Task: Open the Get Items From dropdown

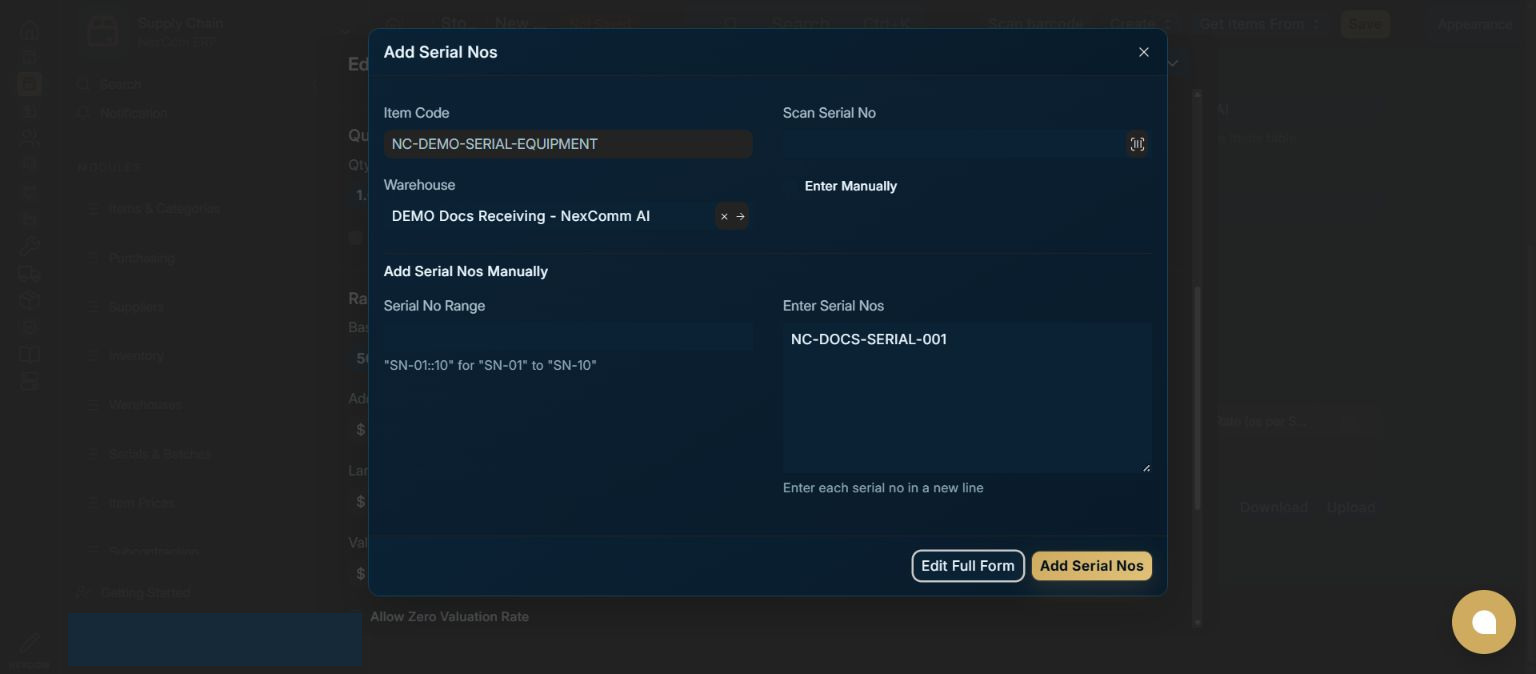Action: tap(1260, 24)
